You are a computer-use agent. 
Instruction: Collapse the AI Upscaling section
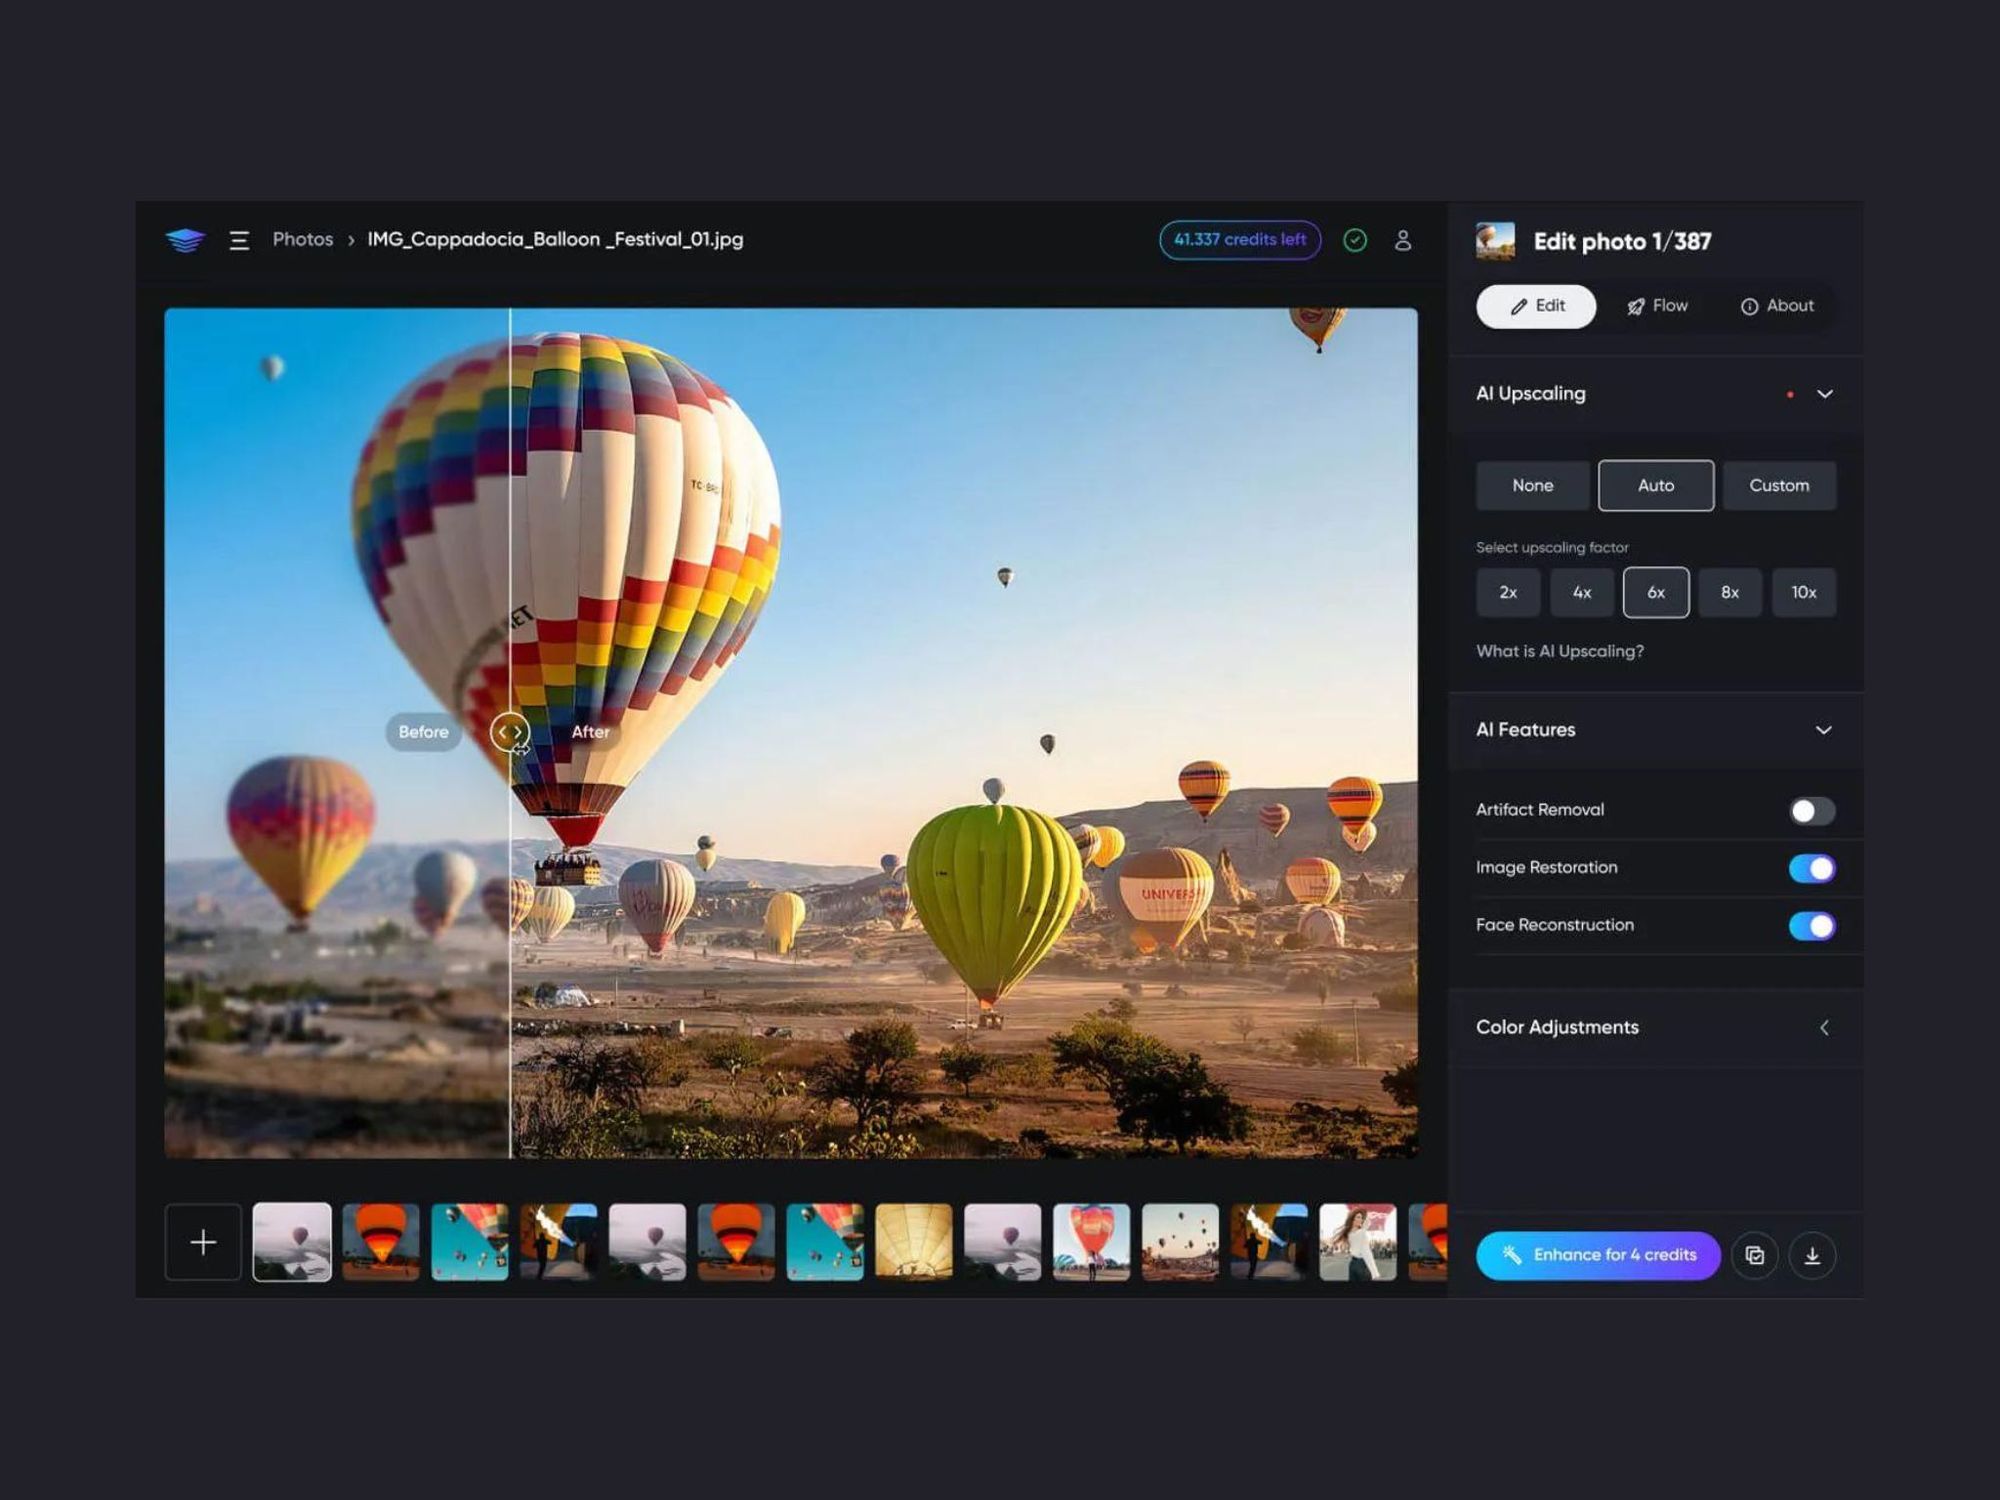1824,394
